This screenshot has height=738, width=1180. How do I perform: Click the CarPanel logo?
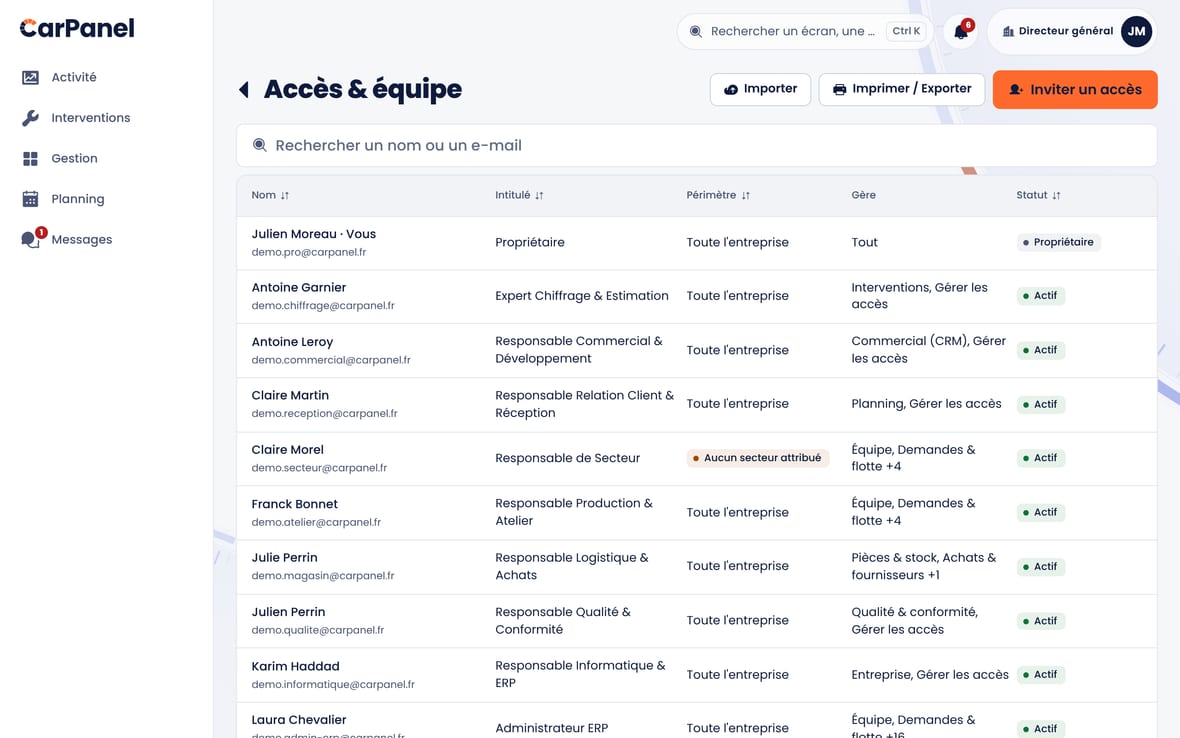tap(77, 29)
